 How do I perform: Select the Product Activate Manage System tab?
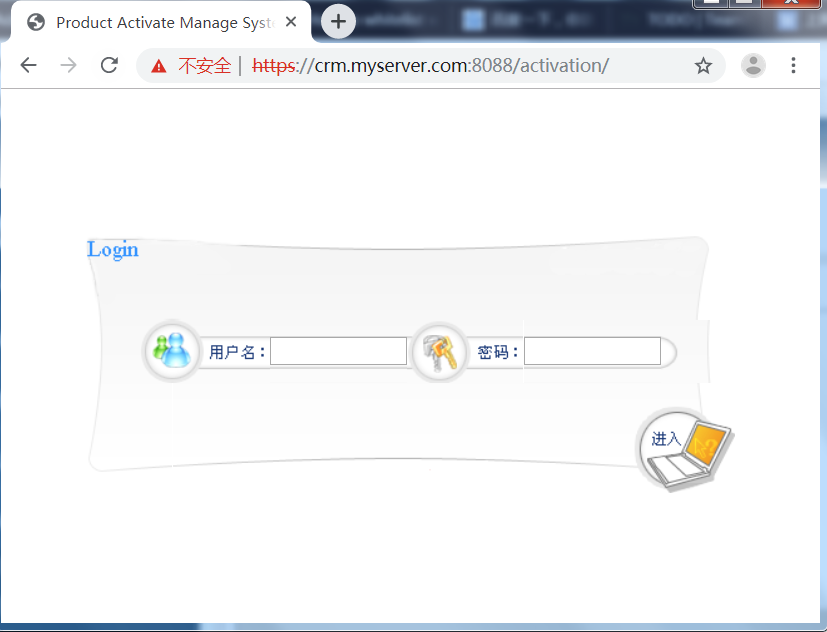click(161, 22)
